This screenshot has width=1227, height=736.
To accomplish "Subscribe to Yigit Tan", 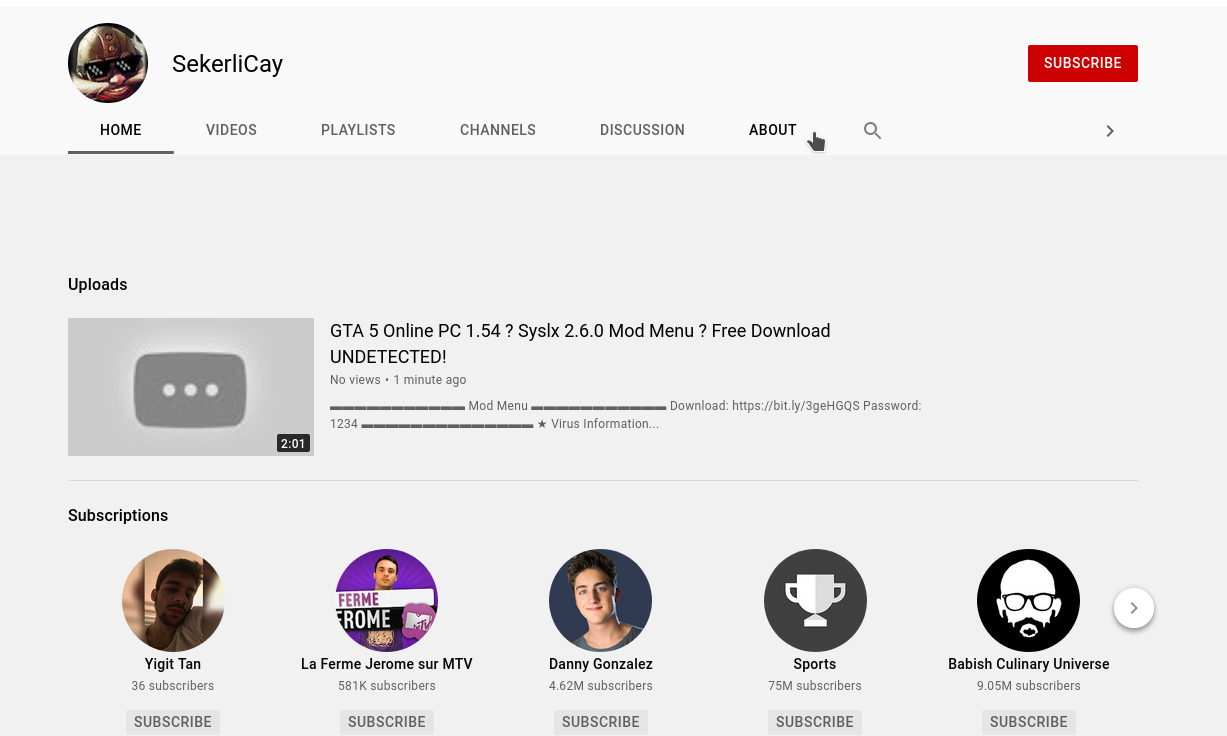I will (173, 722).
